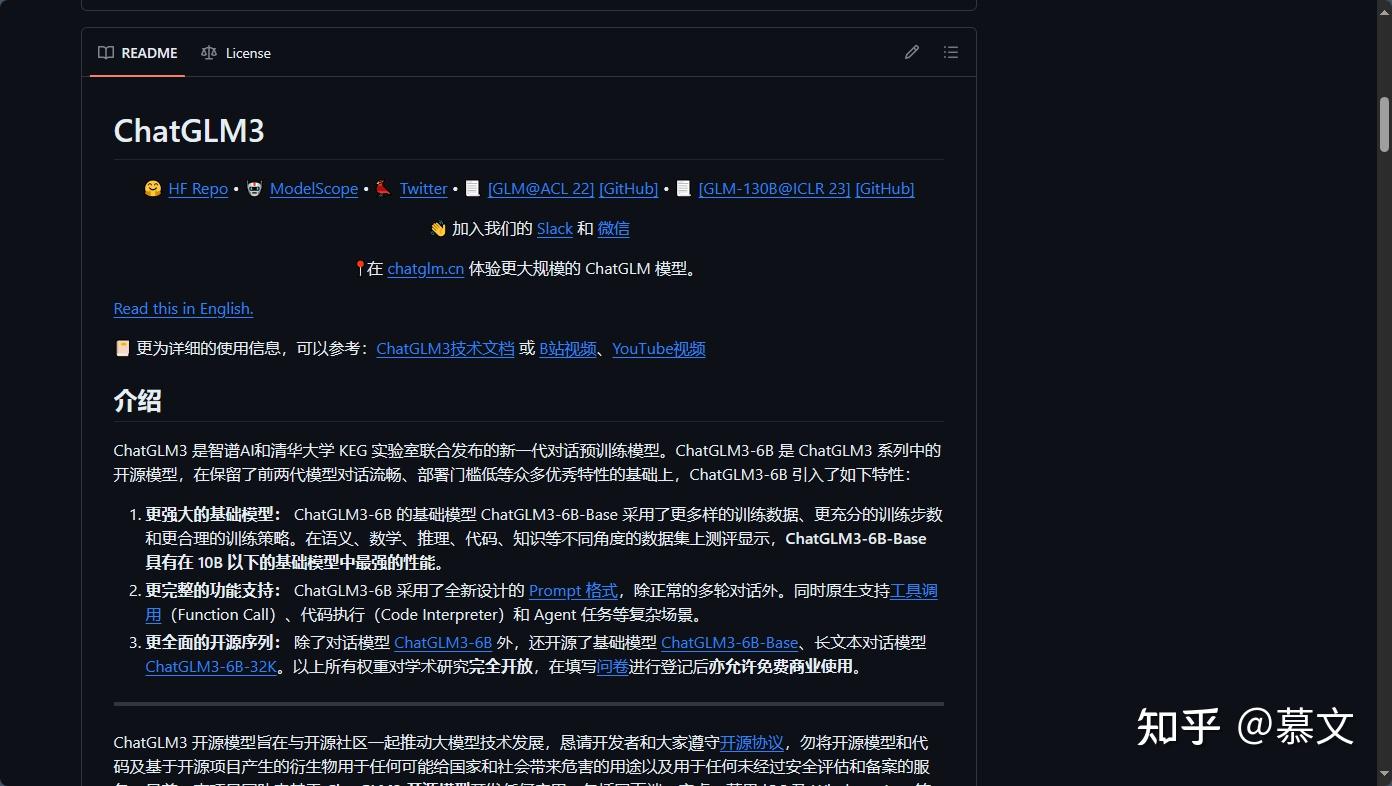The width and height of the screenshot is (1392, 786).
Task: Open the ChatGLM3技术文档 link
Action: click(x=445, y=348)
